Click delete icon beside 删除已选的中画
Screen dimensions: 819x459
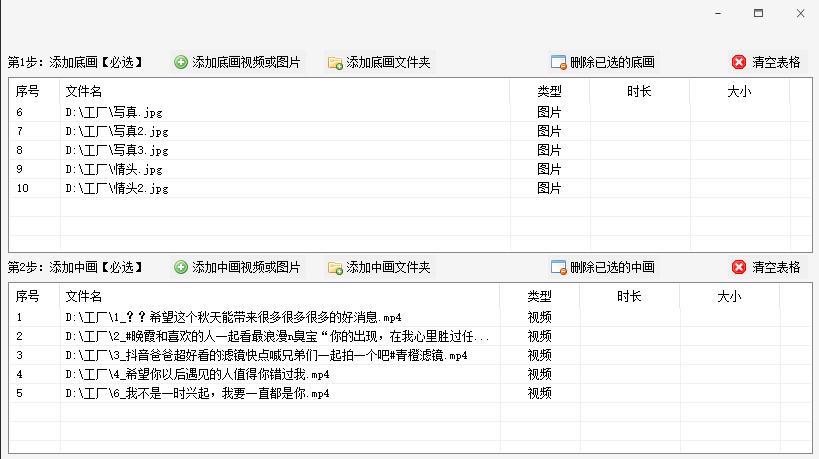click(558, 267)
